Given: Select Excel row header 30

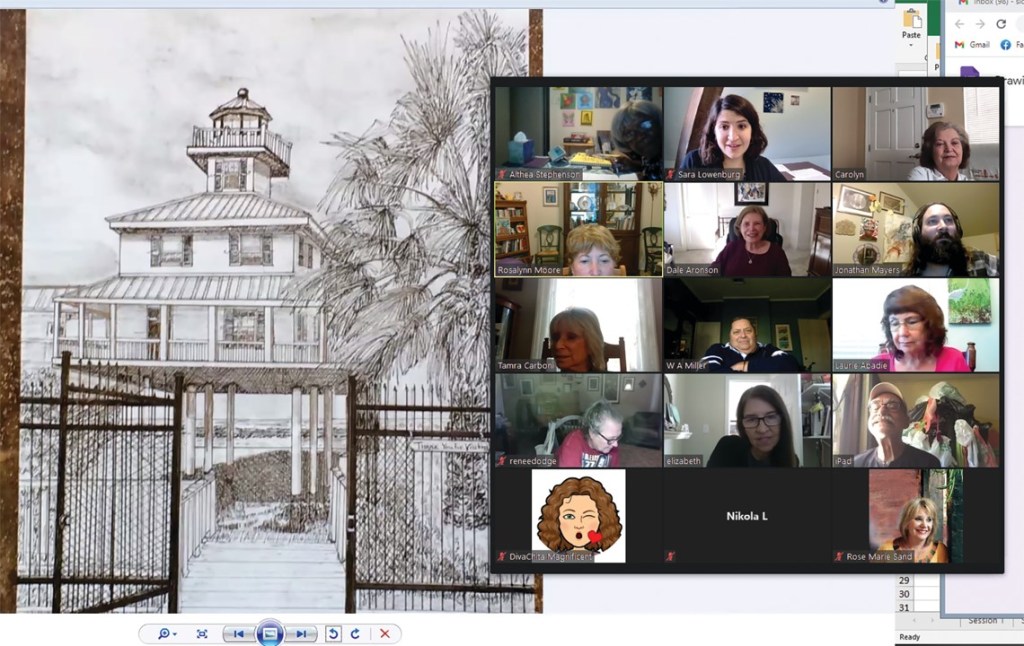Looking at the screenshot, I should [904, 594].
